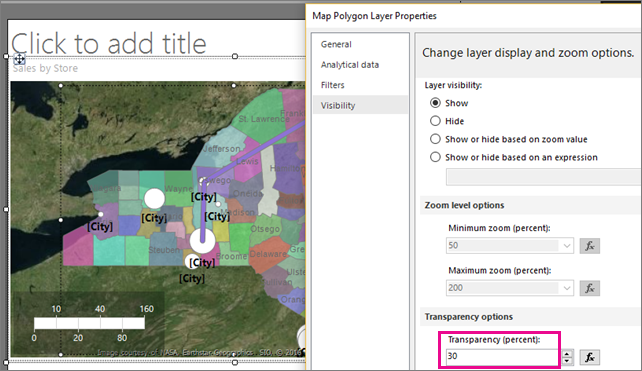
Task: Open expression editor for Minimum zoom
Action: tap(590, 246)
